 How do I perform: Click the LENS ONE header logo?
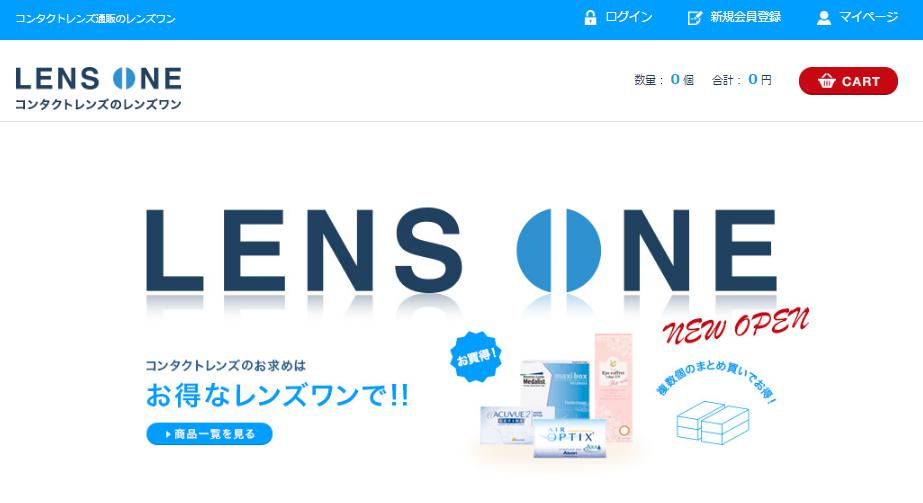(98, 88)
